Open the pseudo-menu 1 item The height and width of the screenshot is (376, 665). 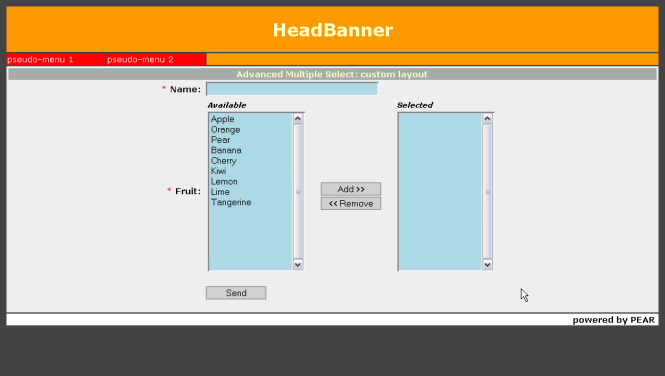coord(56,59)
